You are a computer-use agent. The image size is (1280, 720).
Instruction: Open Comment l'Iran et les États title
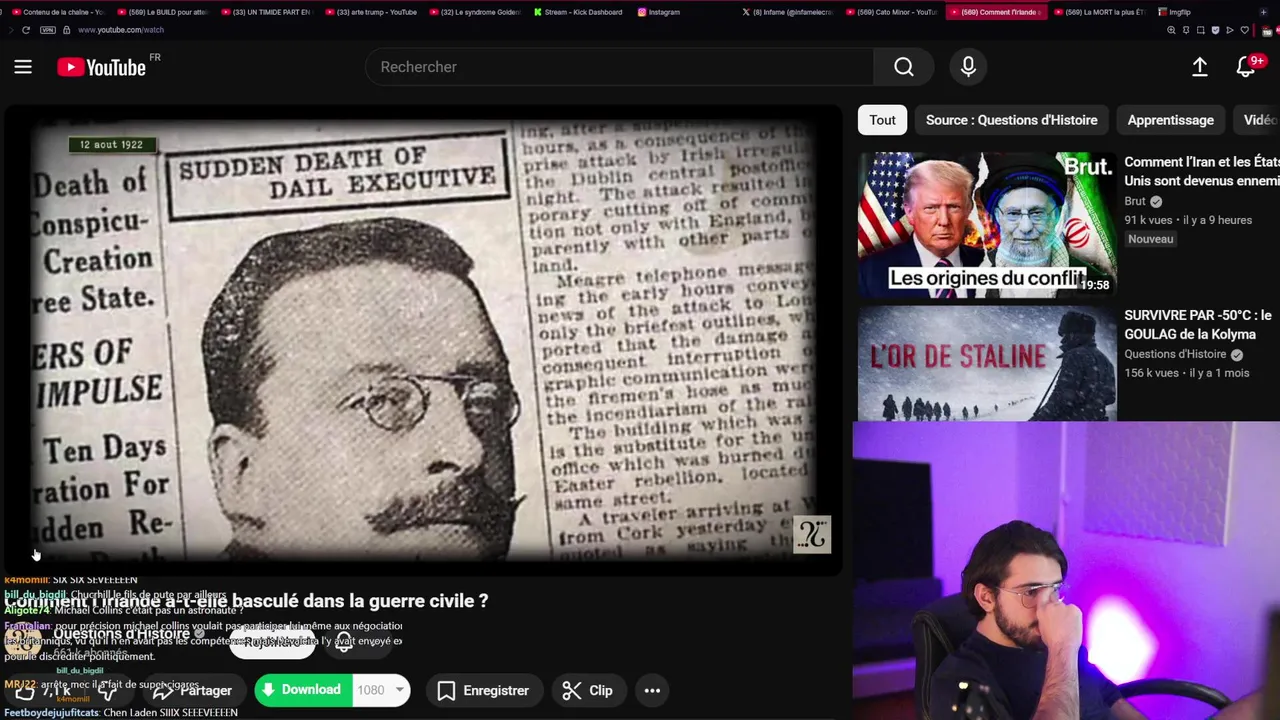[x=1201, y=171]
